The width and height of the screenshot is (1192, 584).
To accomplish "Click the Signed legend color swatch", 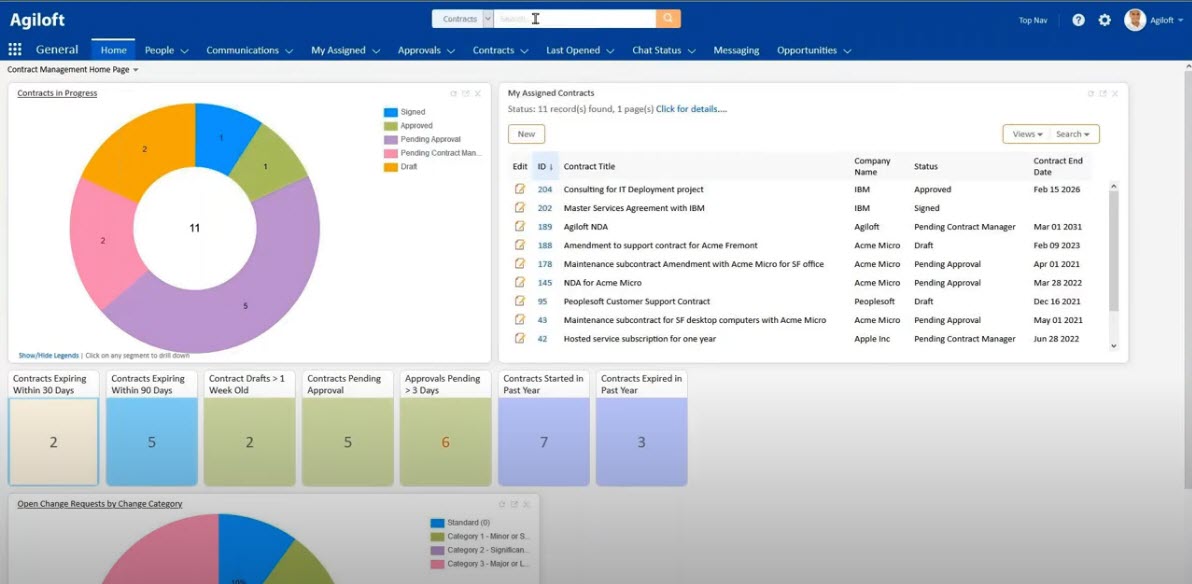I will [391, 112].
